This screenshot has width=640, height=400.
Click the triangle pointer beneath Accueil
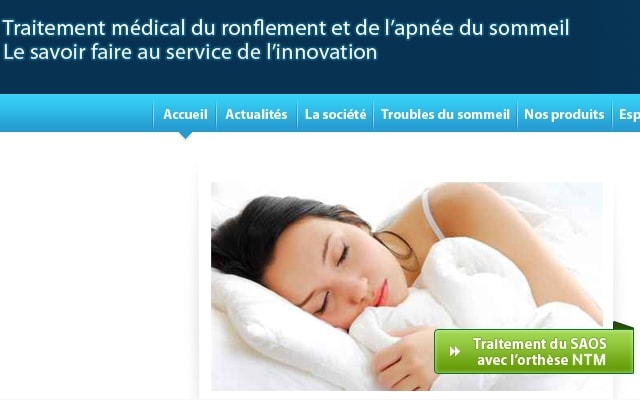click(x=185, y=135)
